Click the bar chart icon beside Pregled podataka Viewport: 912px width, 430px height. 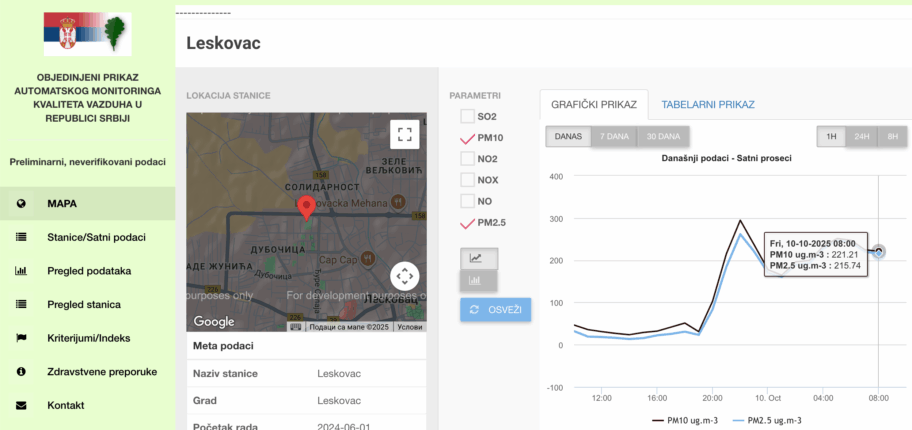pos(21,271)
